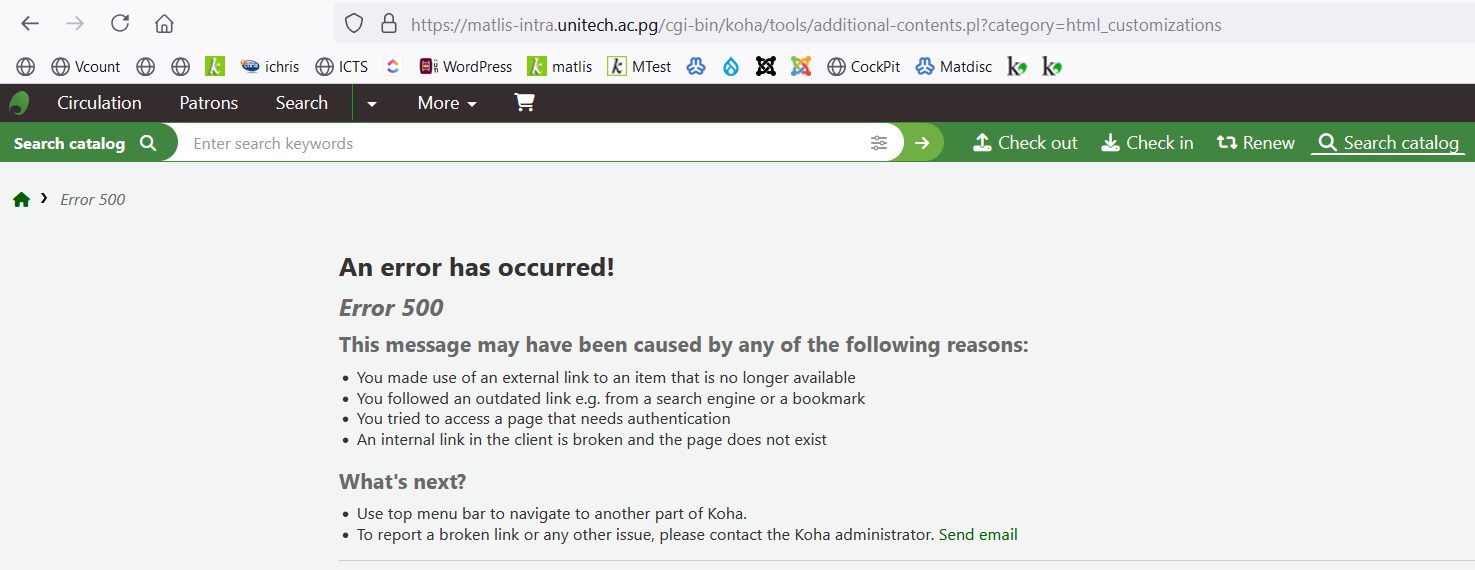1475x570 pixels.
Task: Click the Koha leaf logo icon
Action: point(19,103)
